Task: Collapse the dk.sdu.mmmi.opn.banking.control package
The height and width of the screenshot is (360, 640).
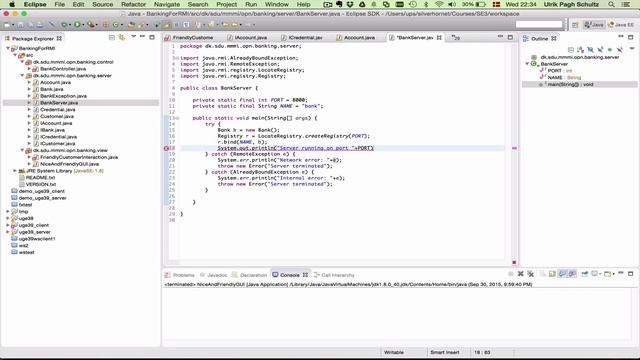Action: [22, 62]
